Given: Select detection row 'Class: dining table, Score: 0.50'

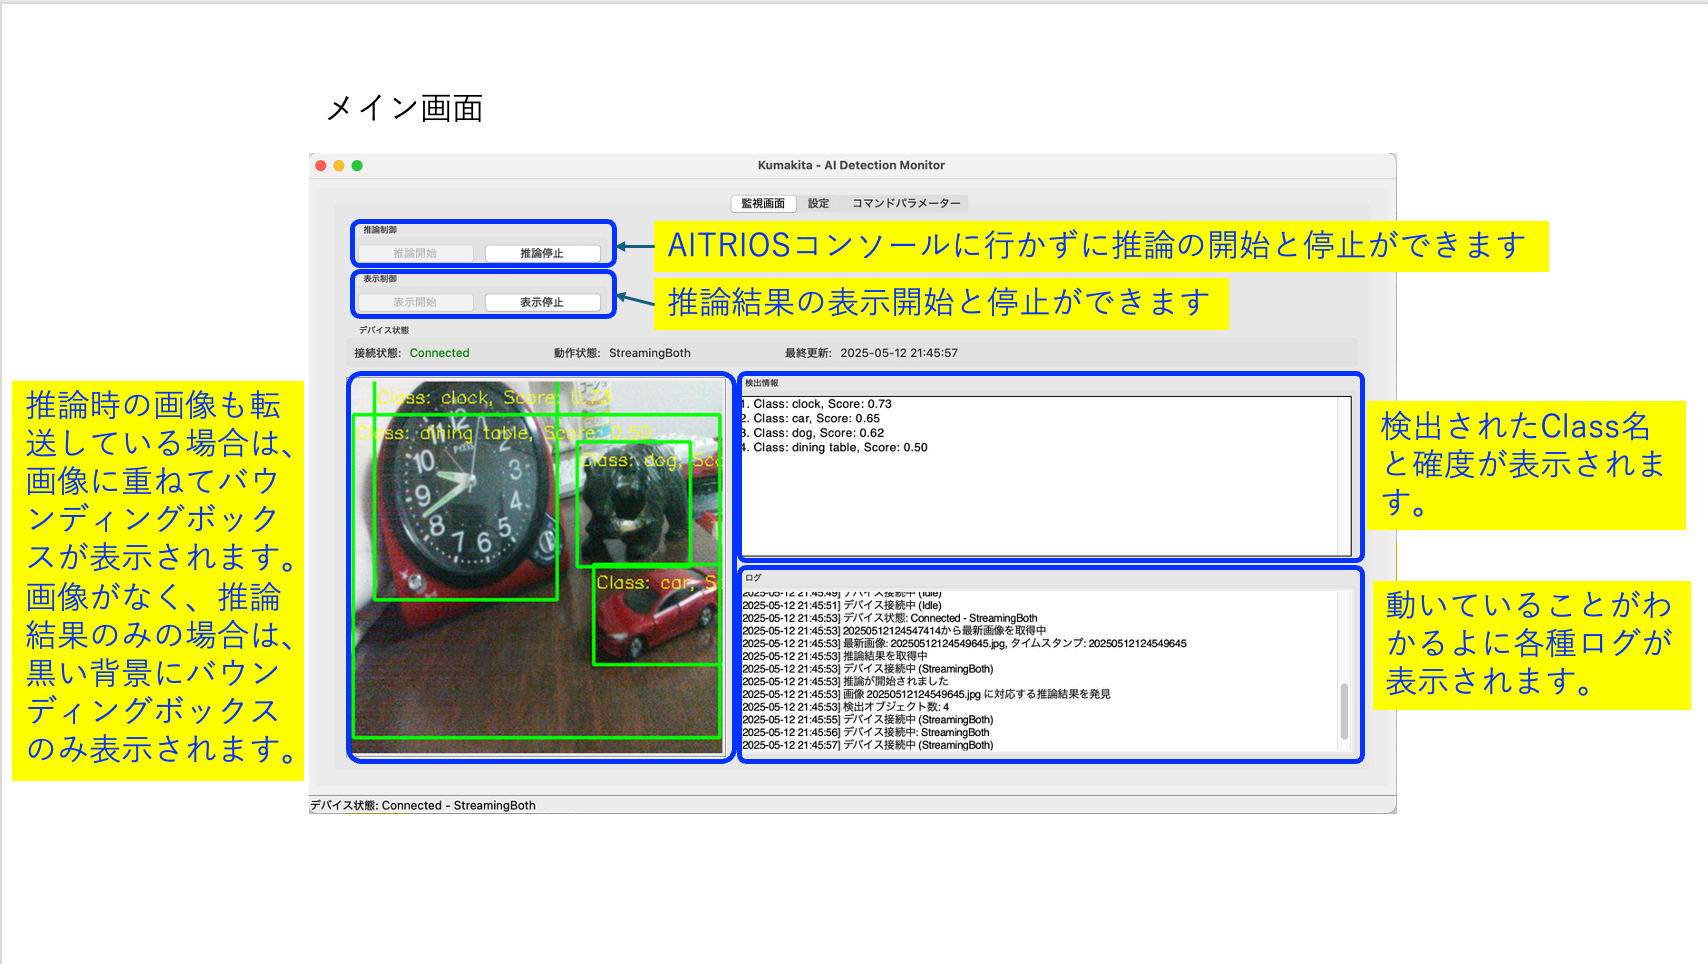Looking at the screenshot, I should [x=834, y=448].
